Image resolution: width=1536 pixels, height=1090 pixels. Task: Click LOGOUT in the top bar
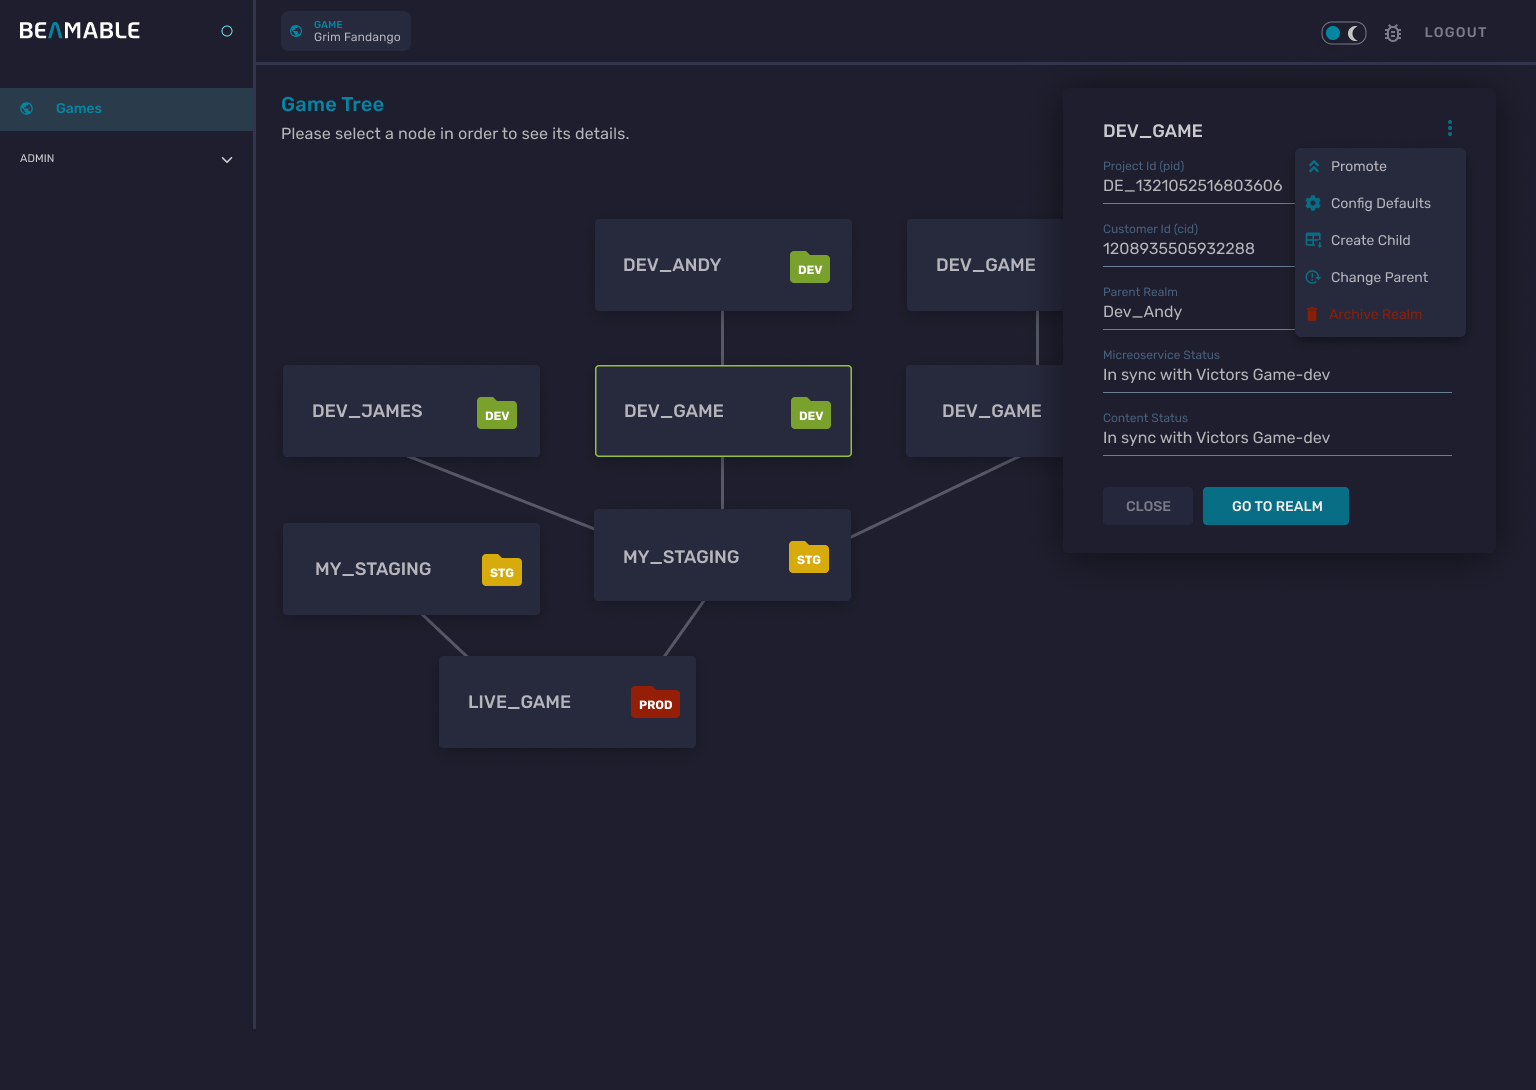[1455, 32]
